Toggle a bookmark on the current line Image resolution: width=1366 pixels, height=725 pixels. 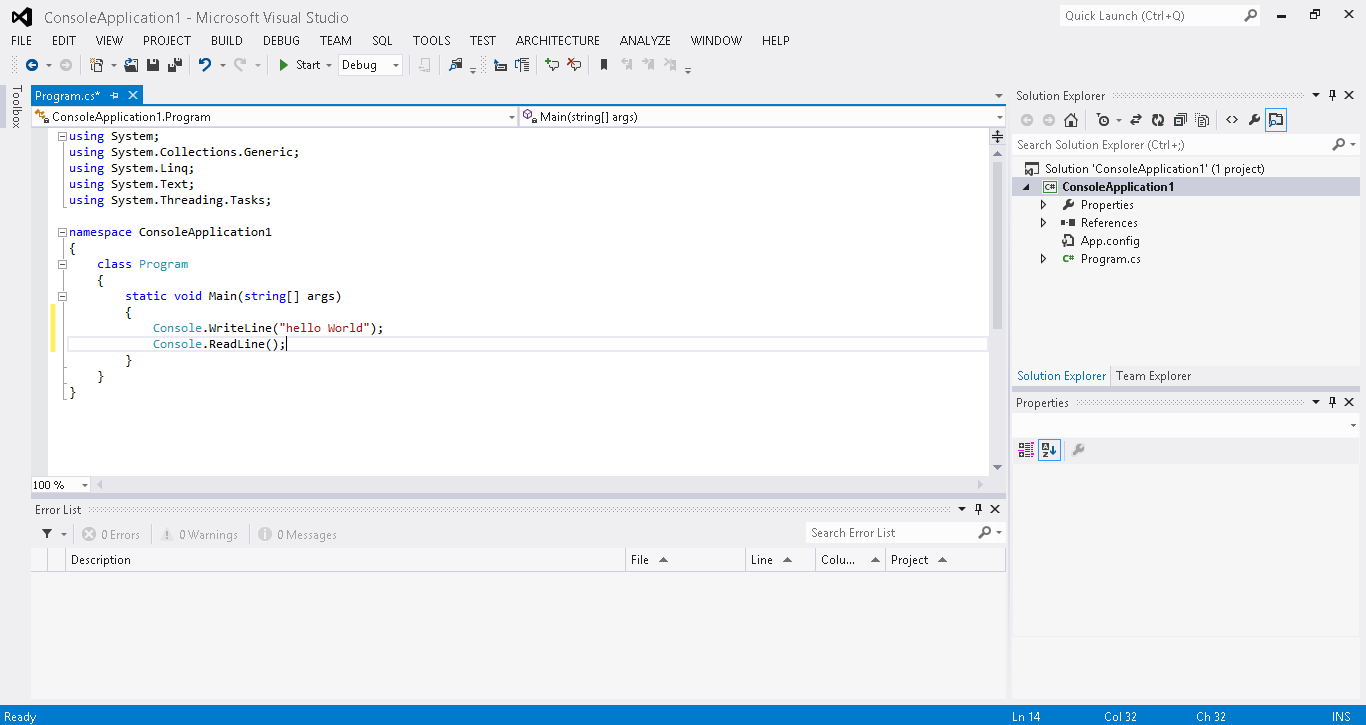604,65
